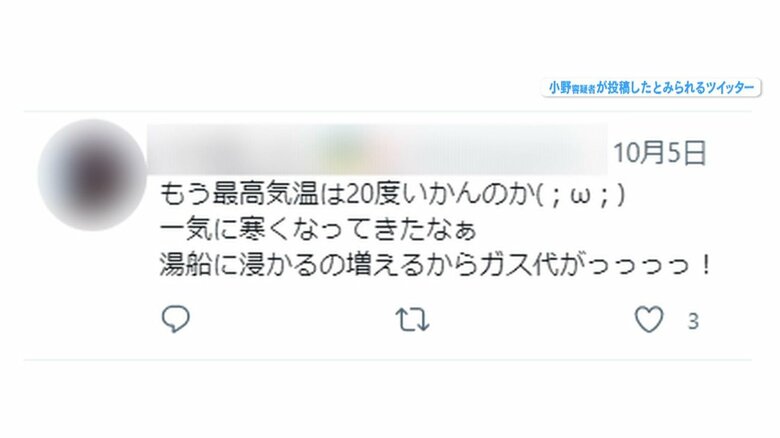Click the reply speech bubble icon
This screenshot has width=780, height=438.
(x=176, y=319)
